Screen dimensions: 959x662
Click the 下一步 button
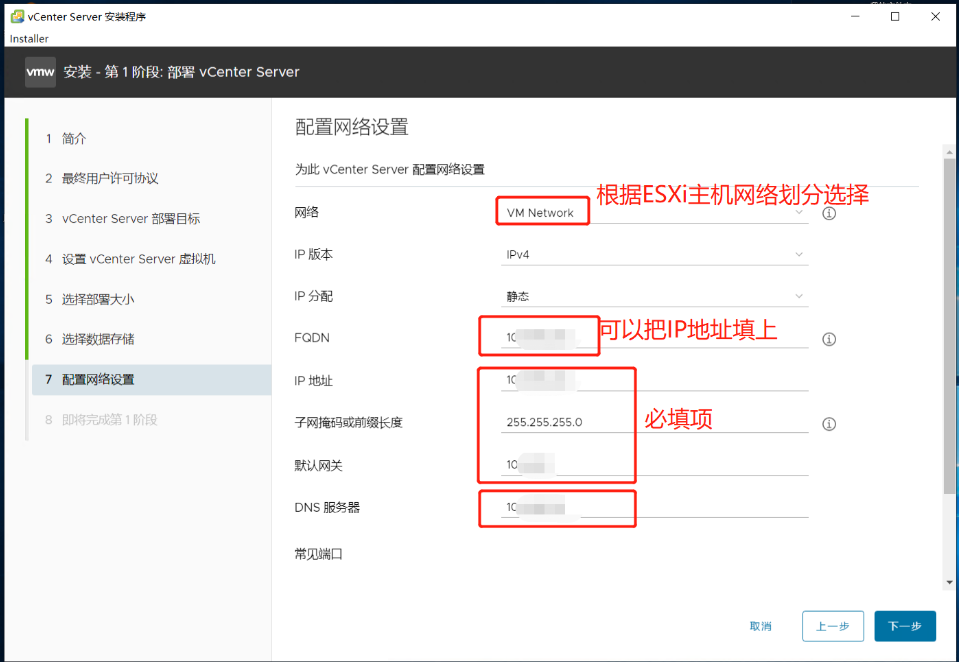coord(905,626)
